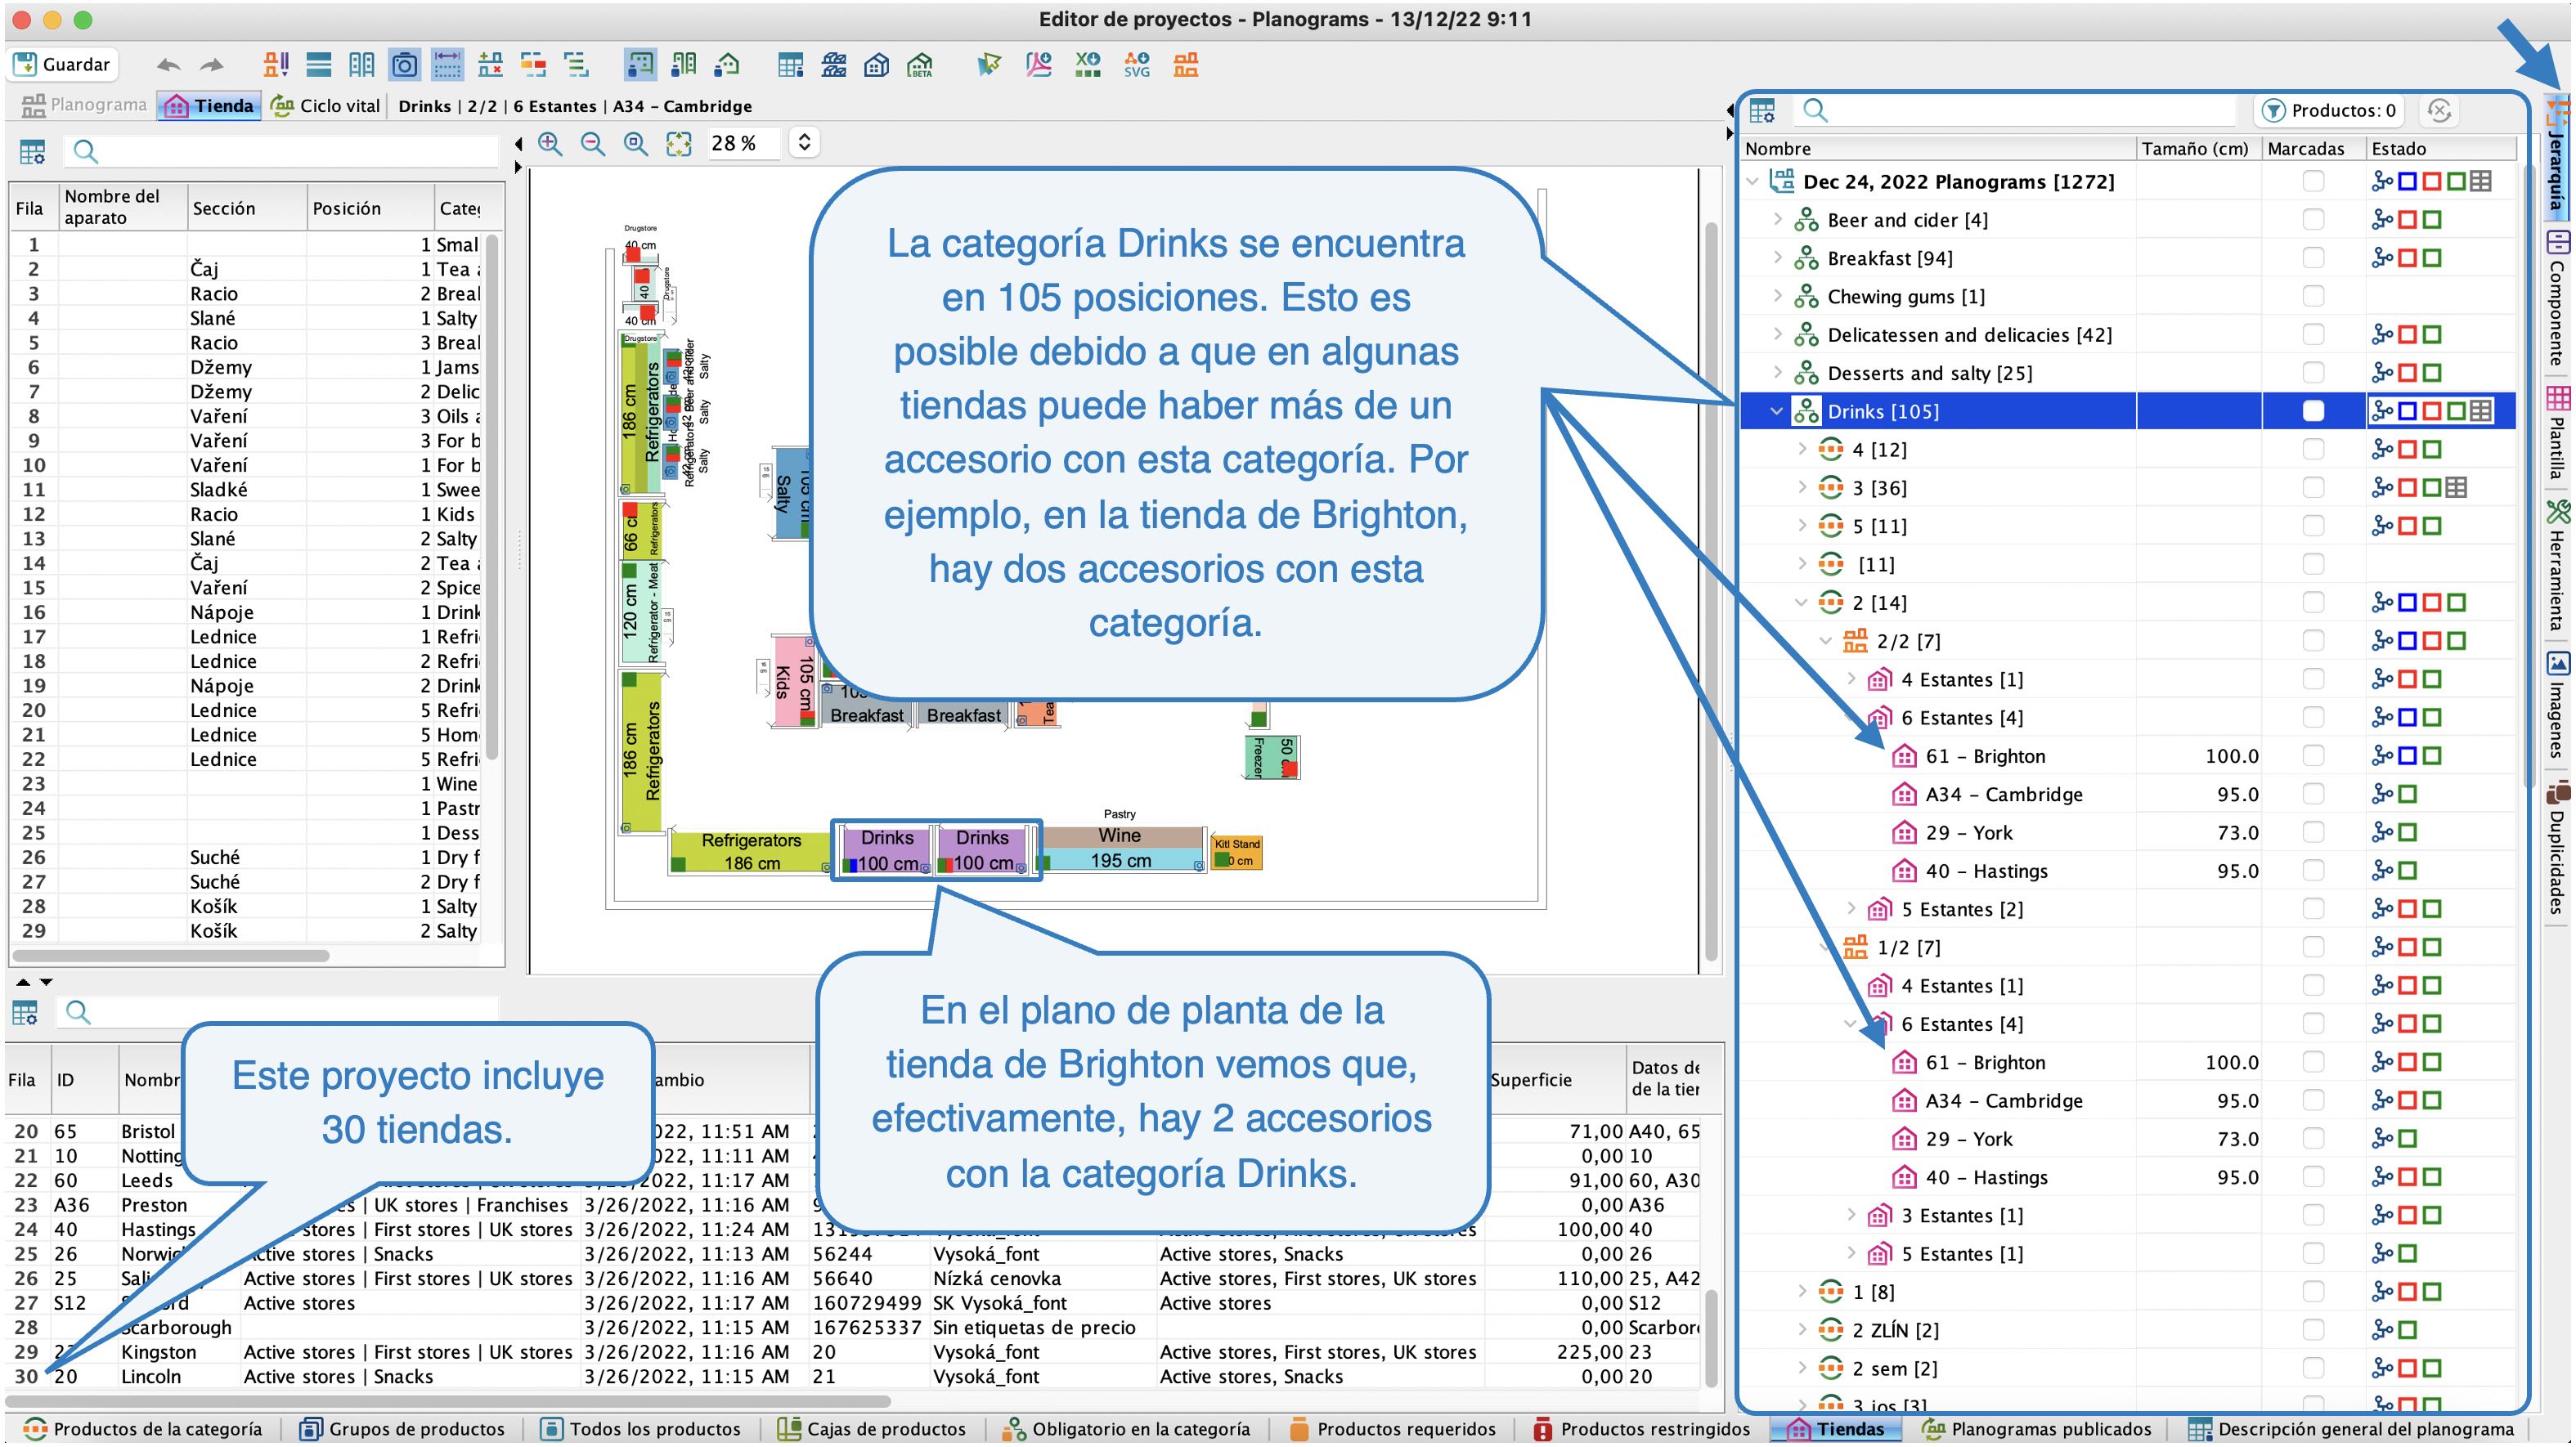Switch to the Tienda tab
The image size is (2576, 1447).
coord(210,106)
